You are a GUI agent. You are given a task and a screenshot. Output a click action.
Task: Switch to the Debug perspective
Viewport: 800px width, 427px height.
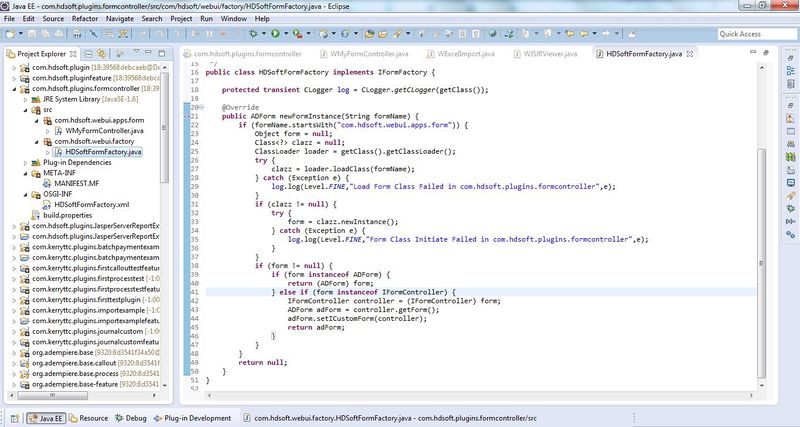(x=130, y=418)
